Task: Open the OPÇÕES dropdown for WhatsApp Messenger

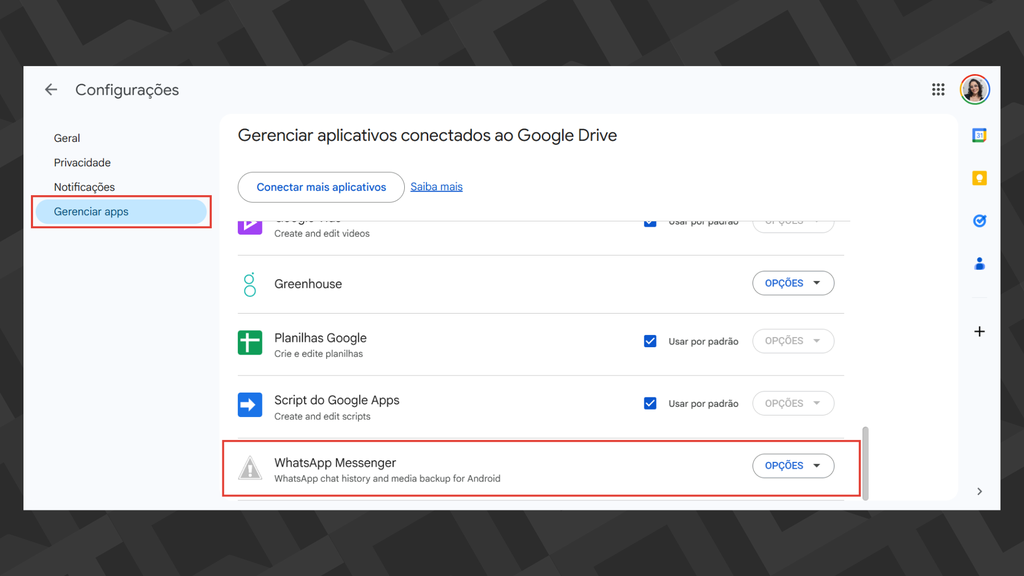Action: click(793, 466)
